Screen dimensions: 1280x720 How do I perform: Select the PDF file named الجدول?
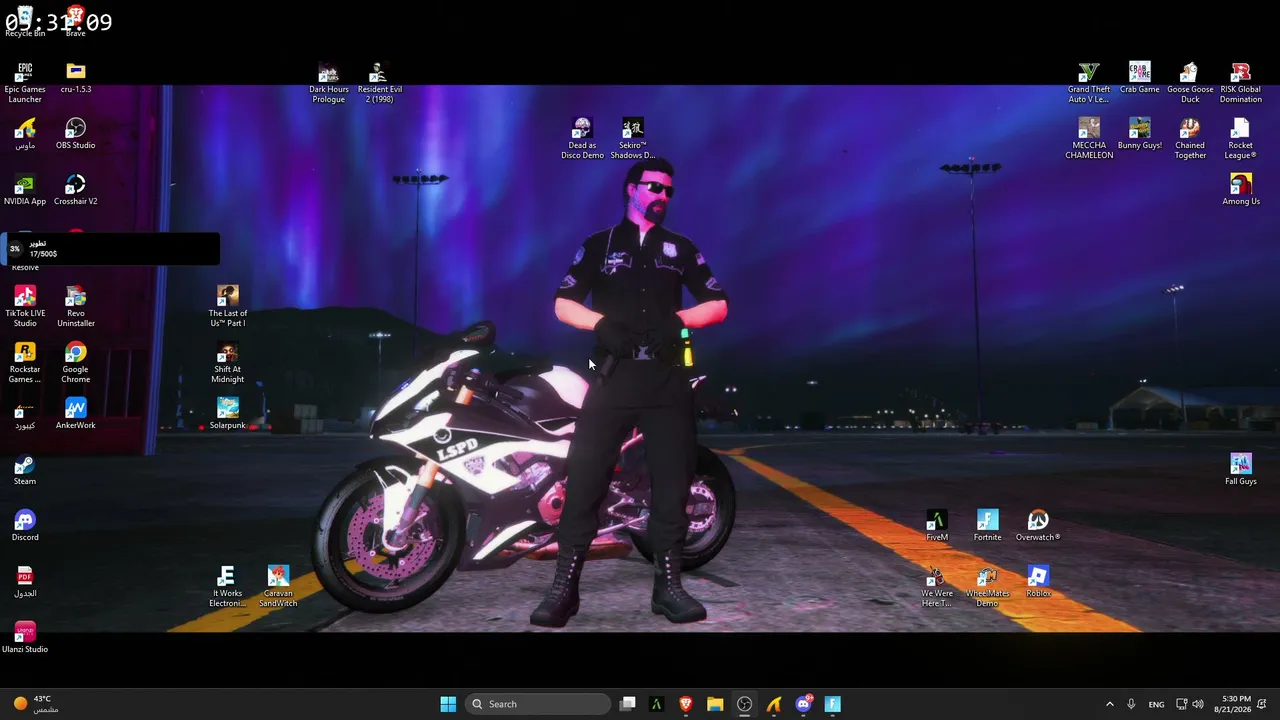pos(25,581)
